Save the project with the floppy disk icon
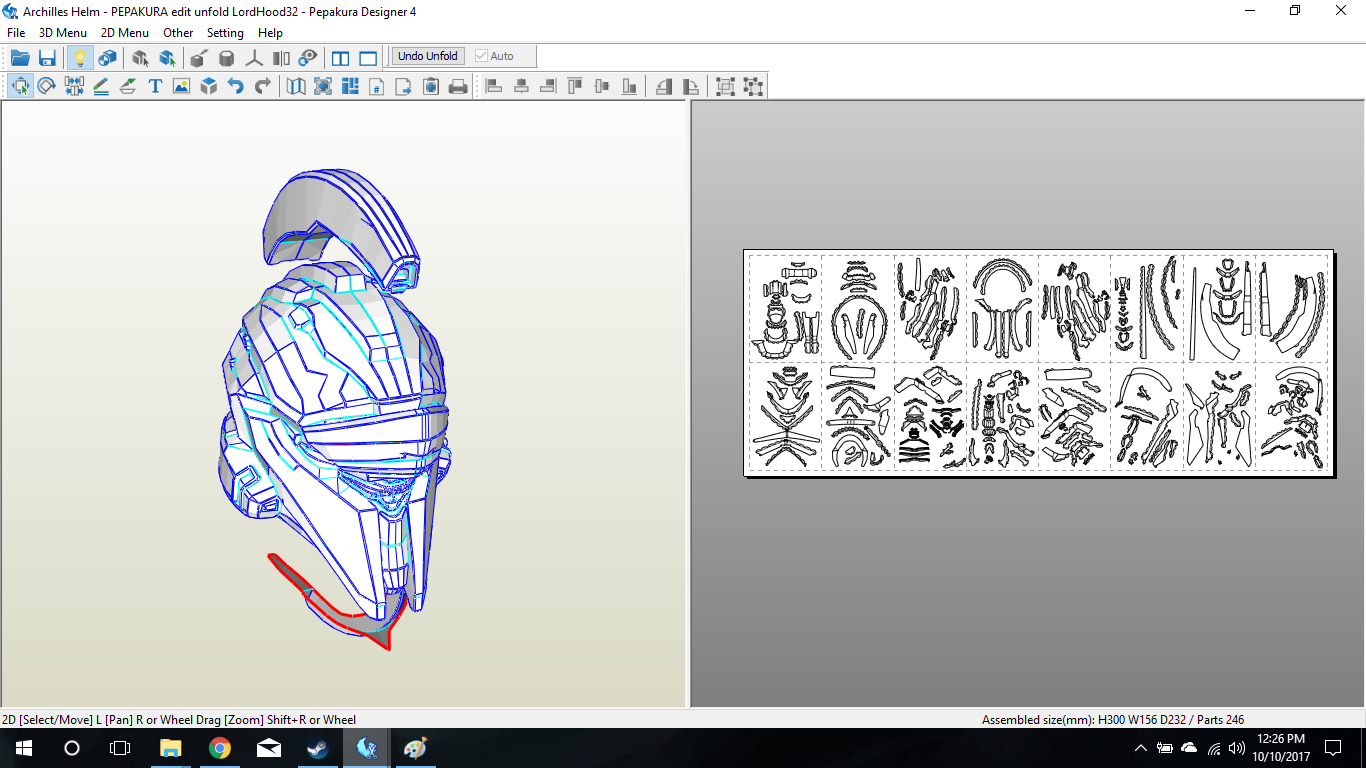 (47, 57)
